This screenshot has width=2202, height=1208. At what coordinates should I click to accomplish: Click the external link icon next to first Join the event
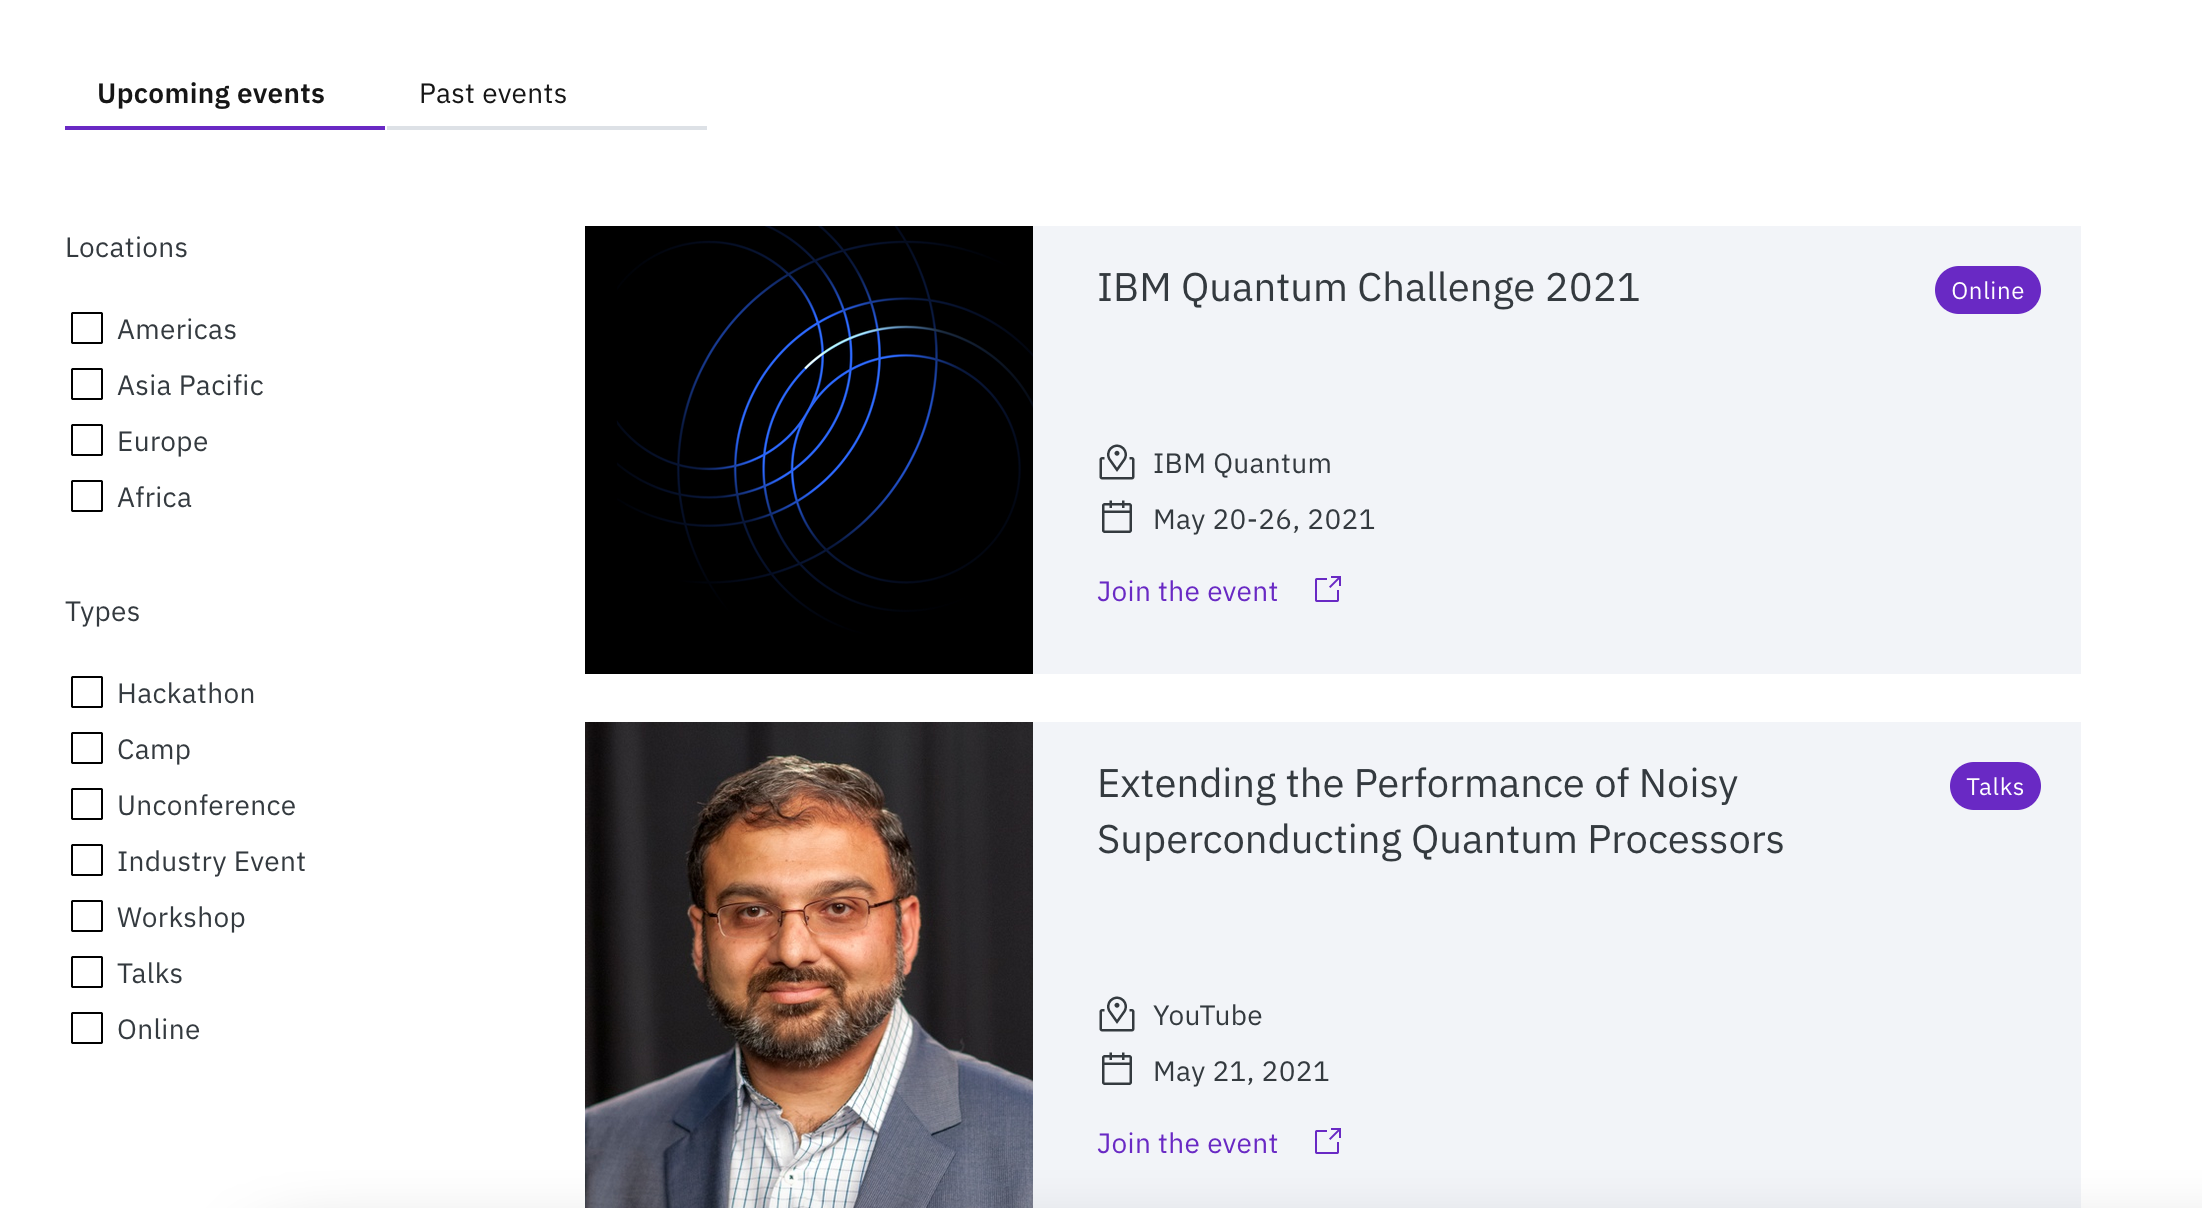(x=1326, y=589)
